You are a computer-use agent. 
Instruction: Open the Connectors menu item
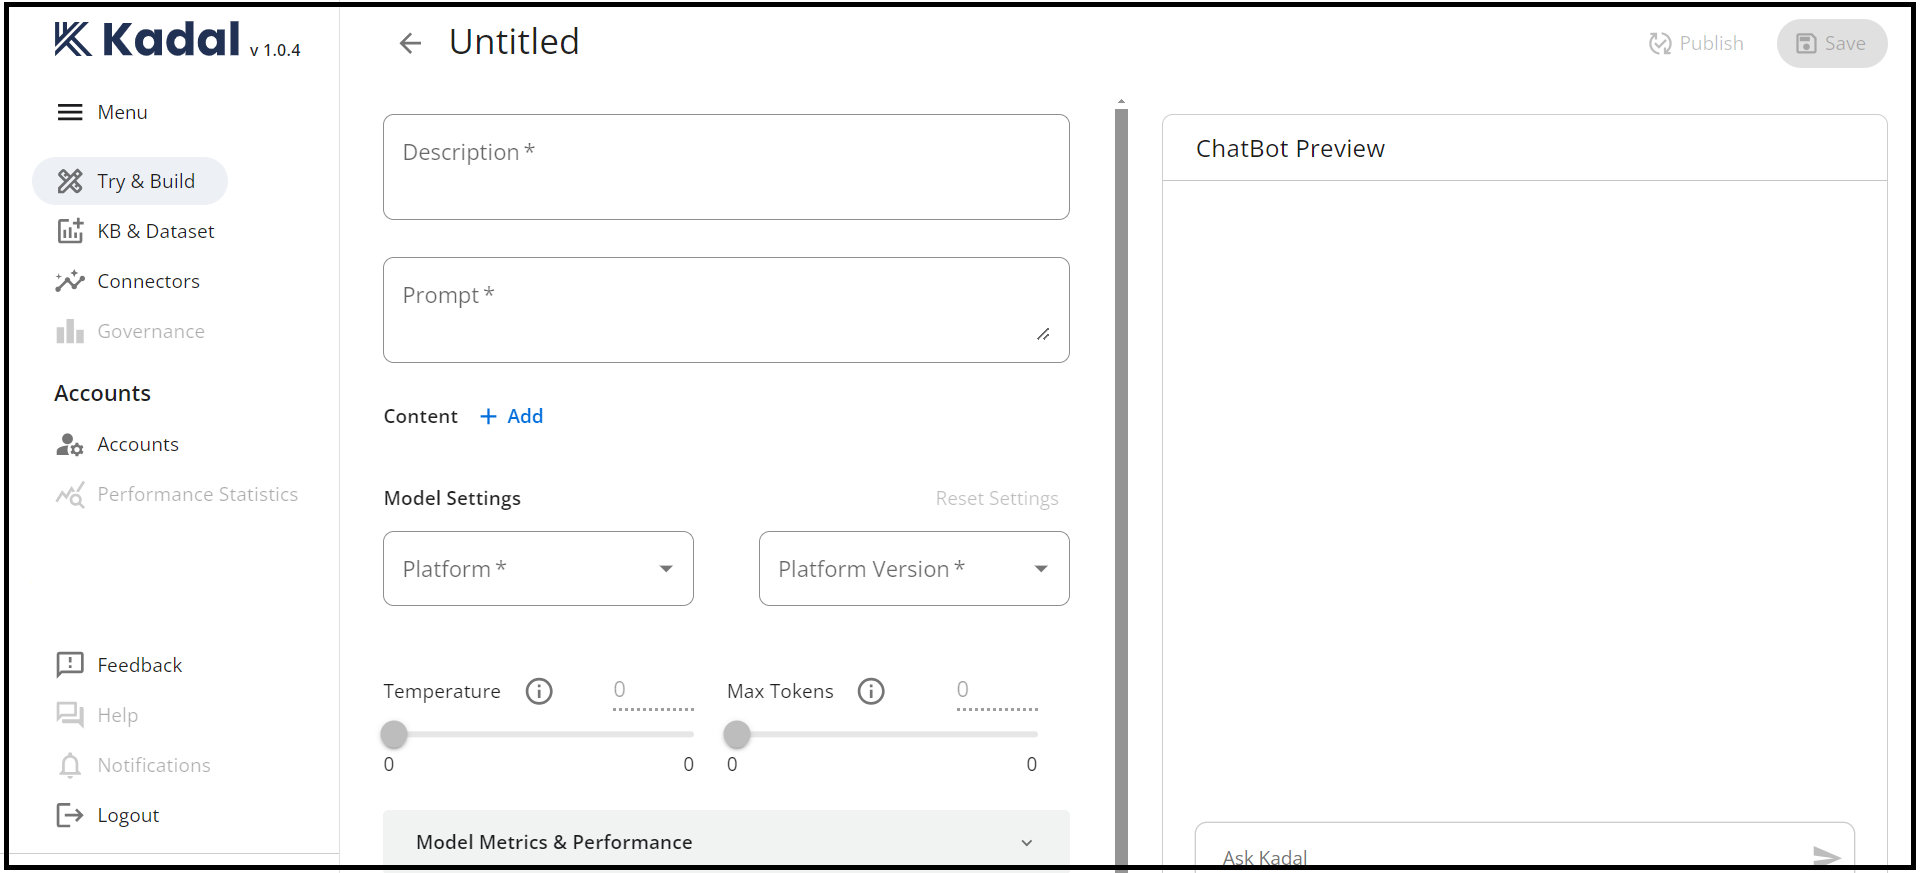point(148,281)
